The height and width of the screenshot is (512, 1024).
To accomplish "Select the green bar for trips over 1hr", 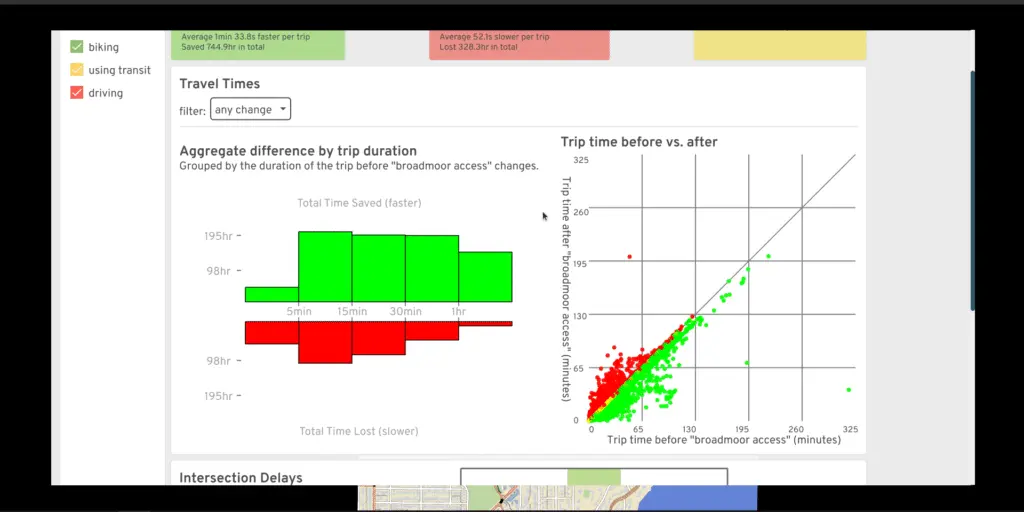I will click(x=485, y=276).
